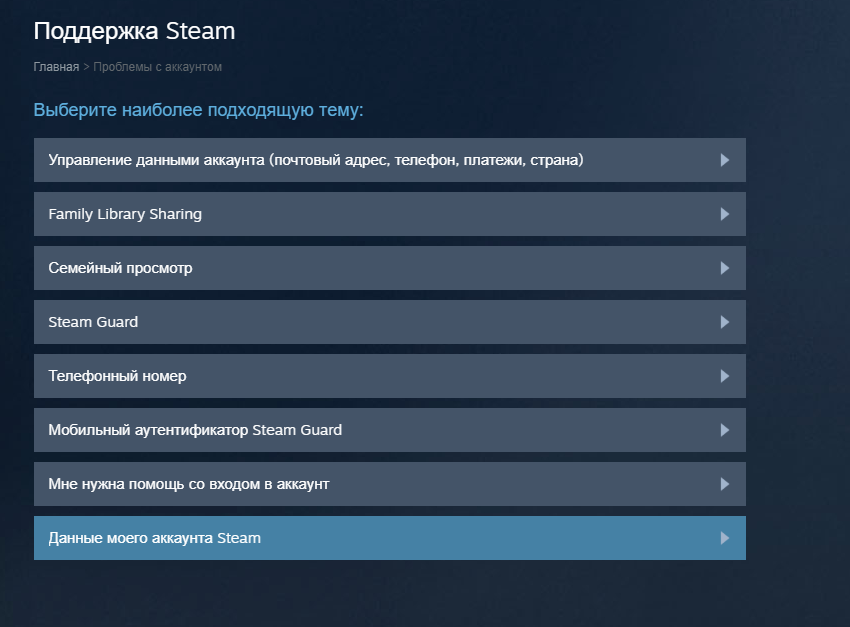Click the Поддержка Steam page title
This screenshot has width=850, height=627.
(x=134, y=31)
